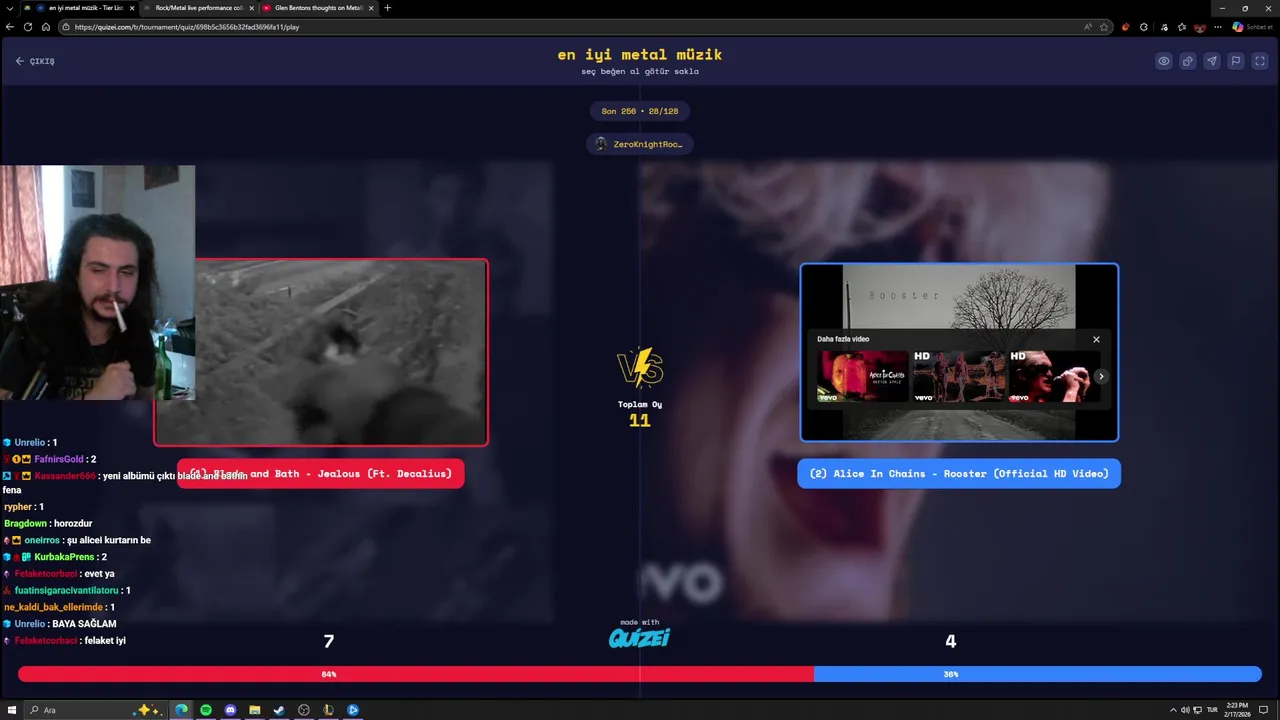Click the next arrow in video suggestions
The image size is (1280, 720).
click(x=1101, y=376)
